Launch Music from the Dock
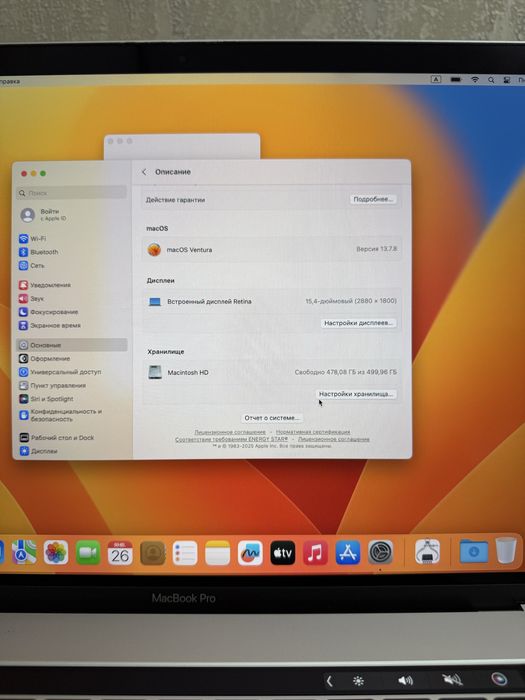 pyautogui.click(x=315, y=553)
